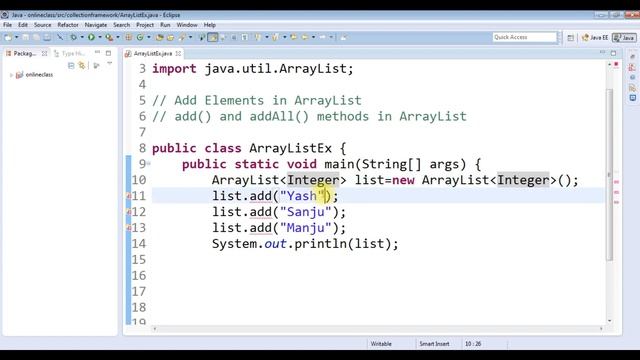This screenshot has width=640, height=360.
Task: Collapse the main method fold at line 9
Action: tap(149, 164)
